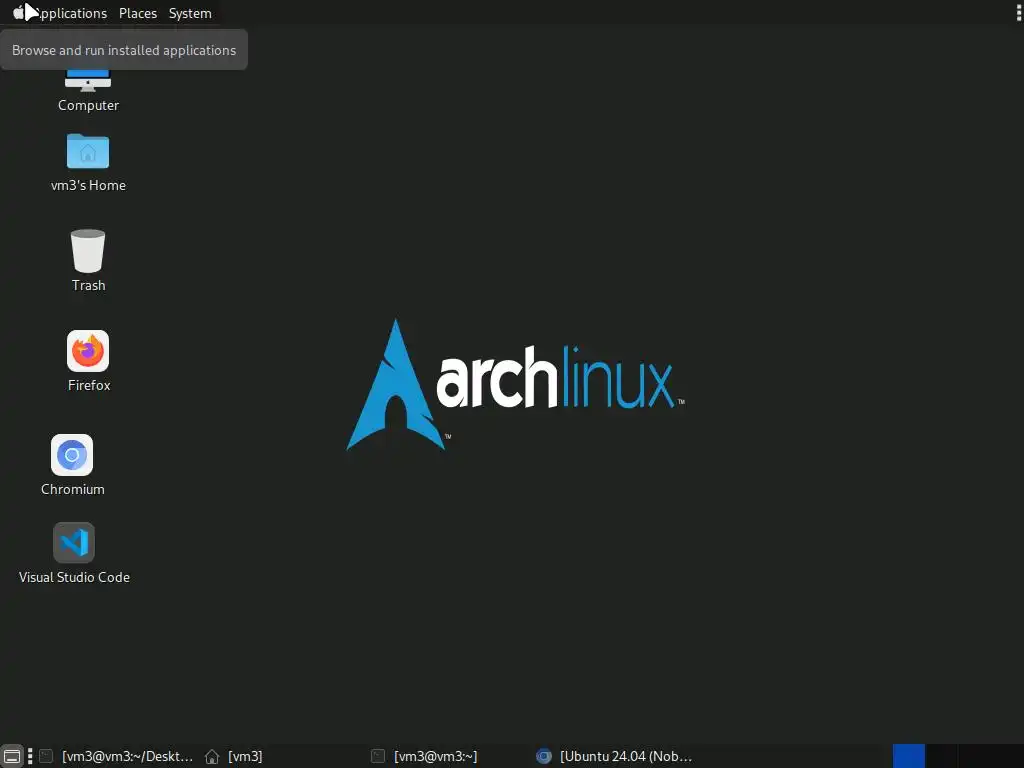Open the System menu
The width and height of the screenshot is (1024, 768).
tap(190, 13)
